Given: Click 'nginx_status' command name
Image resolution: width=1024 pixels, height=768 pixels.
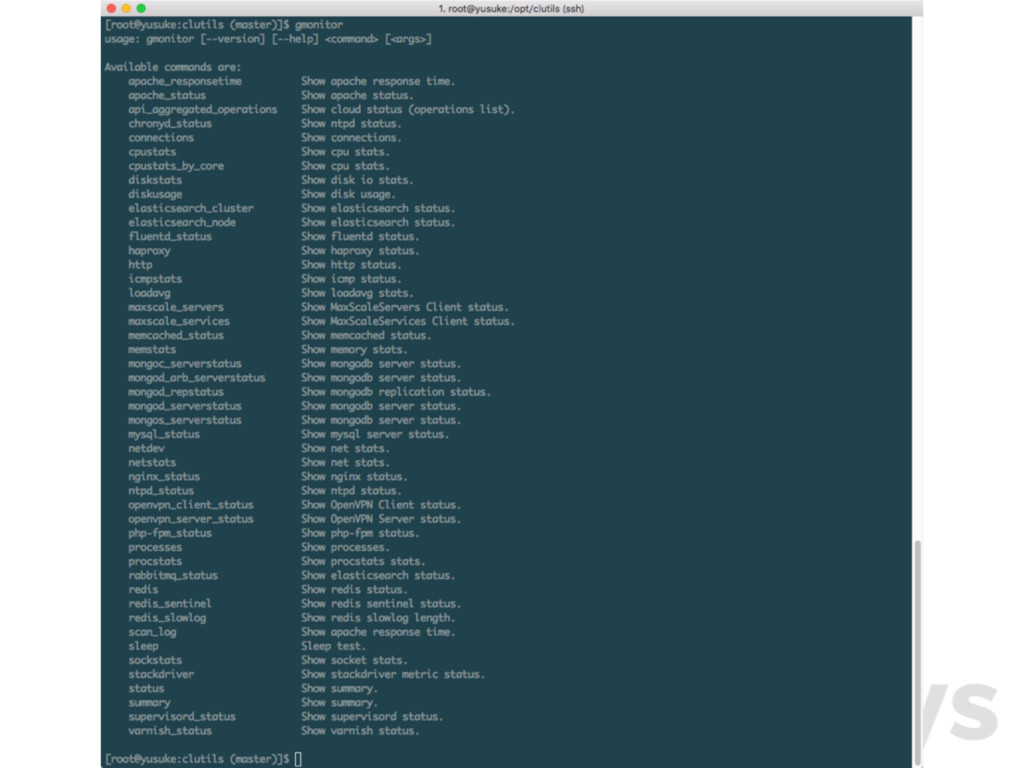Looking at the screenshot, I should pyautogui.click(x=164, y=477).
